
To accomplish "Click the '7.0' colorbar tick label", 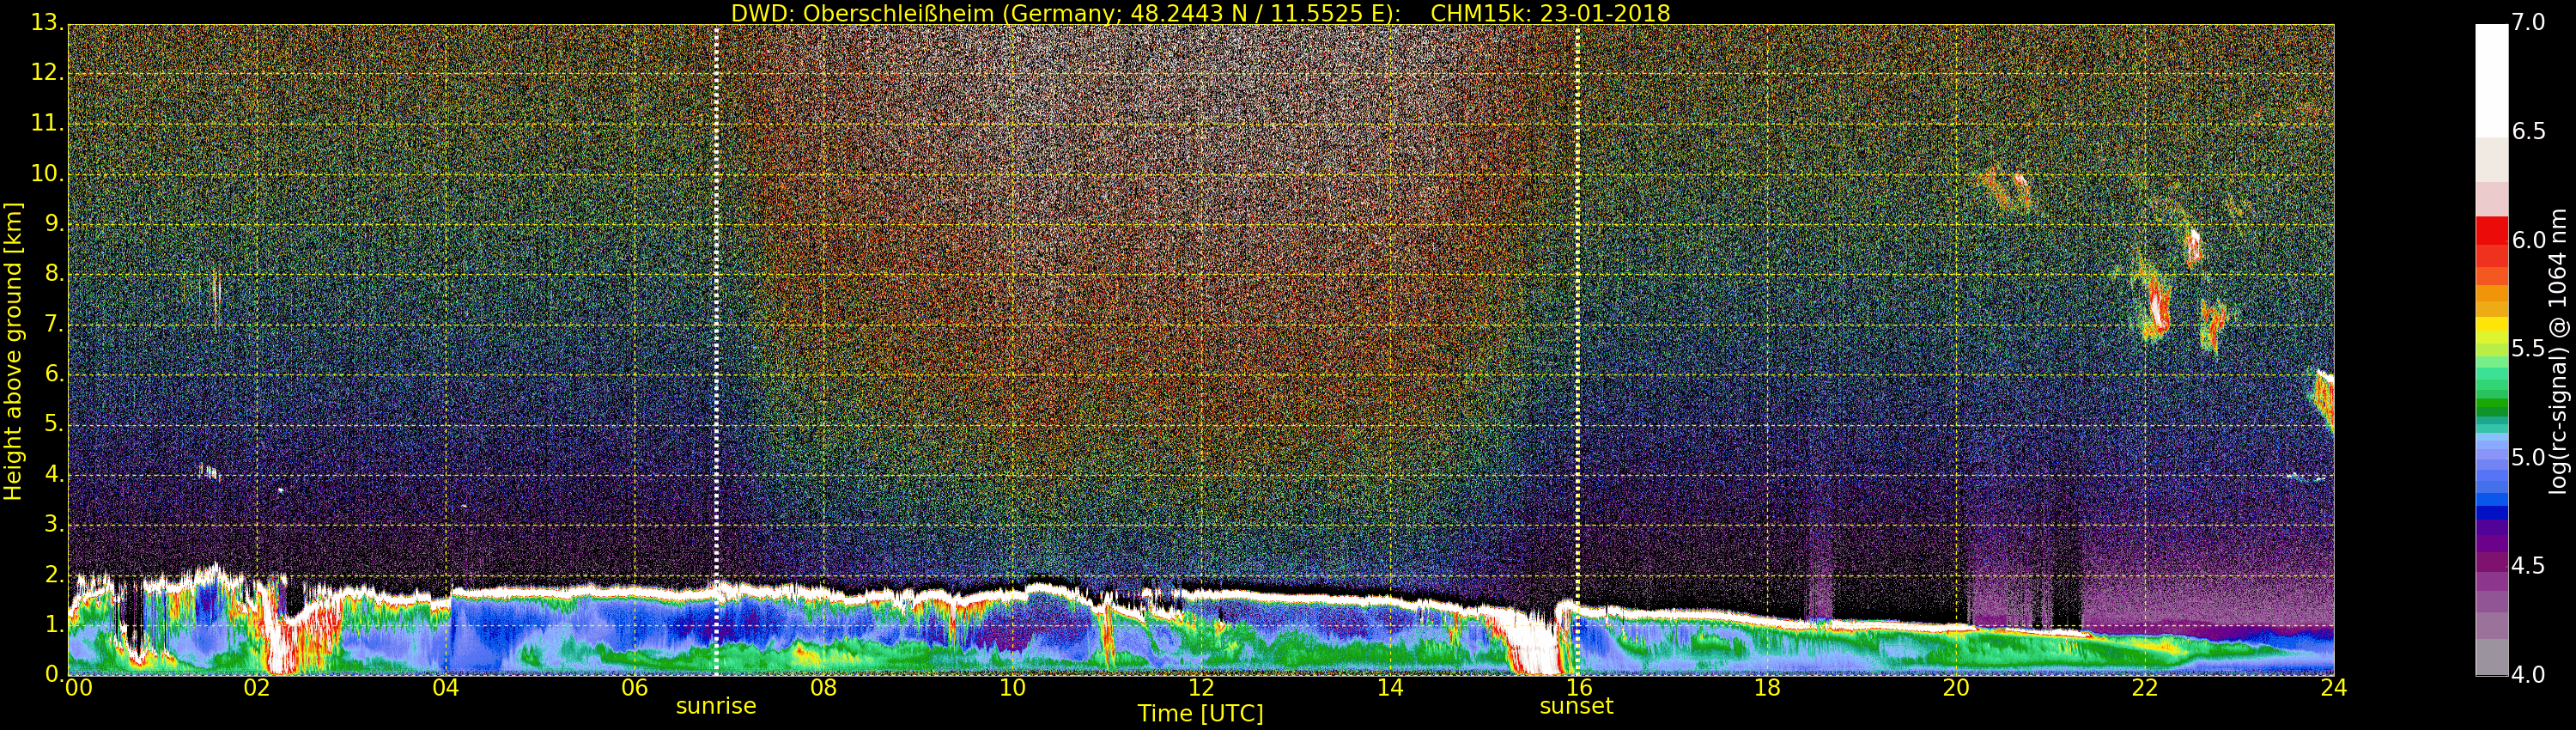I will pyautogui.click(x=2529, y=23).
